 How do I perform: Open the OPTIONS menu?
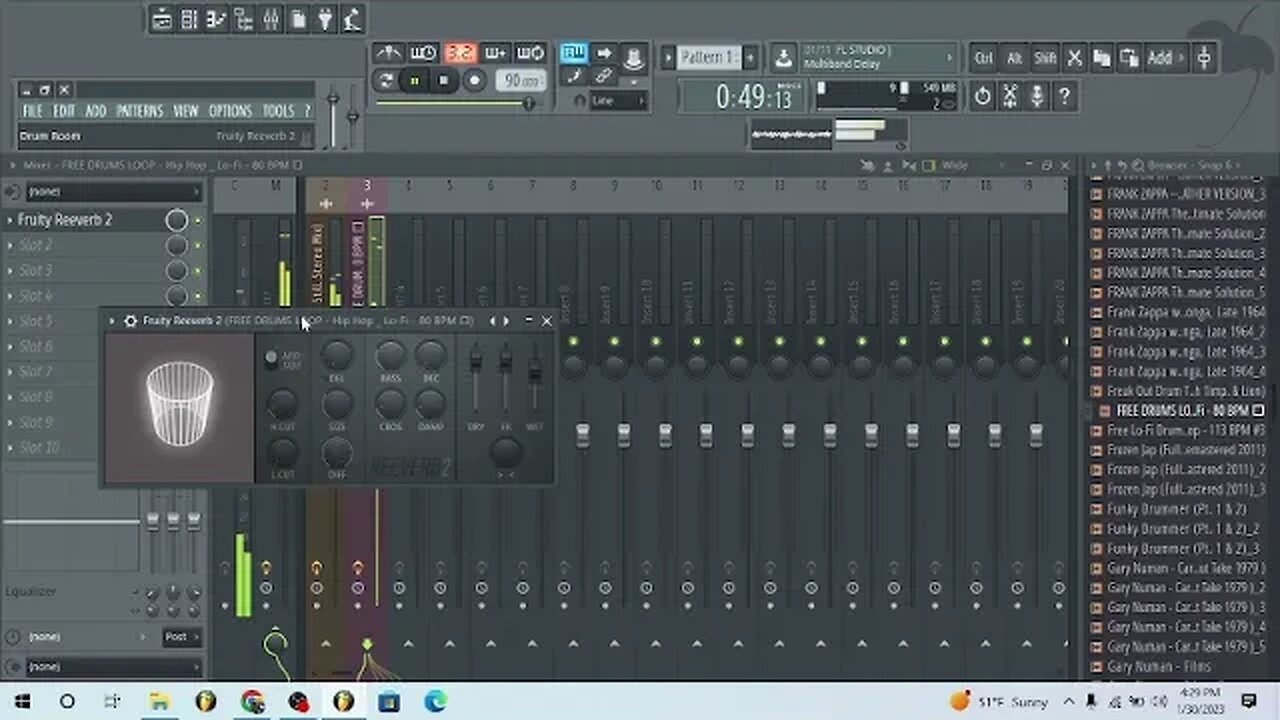coord(230,111)
